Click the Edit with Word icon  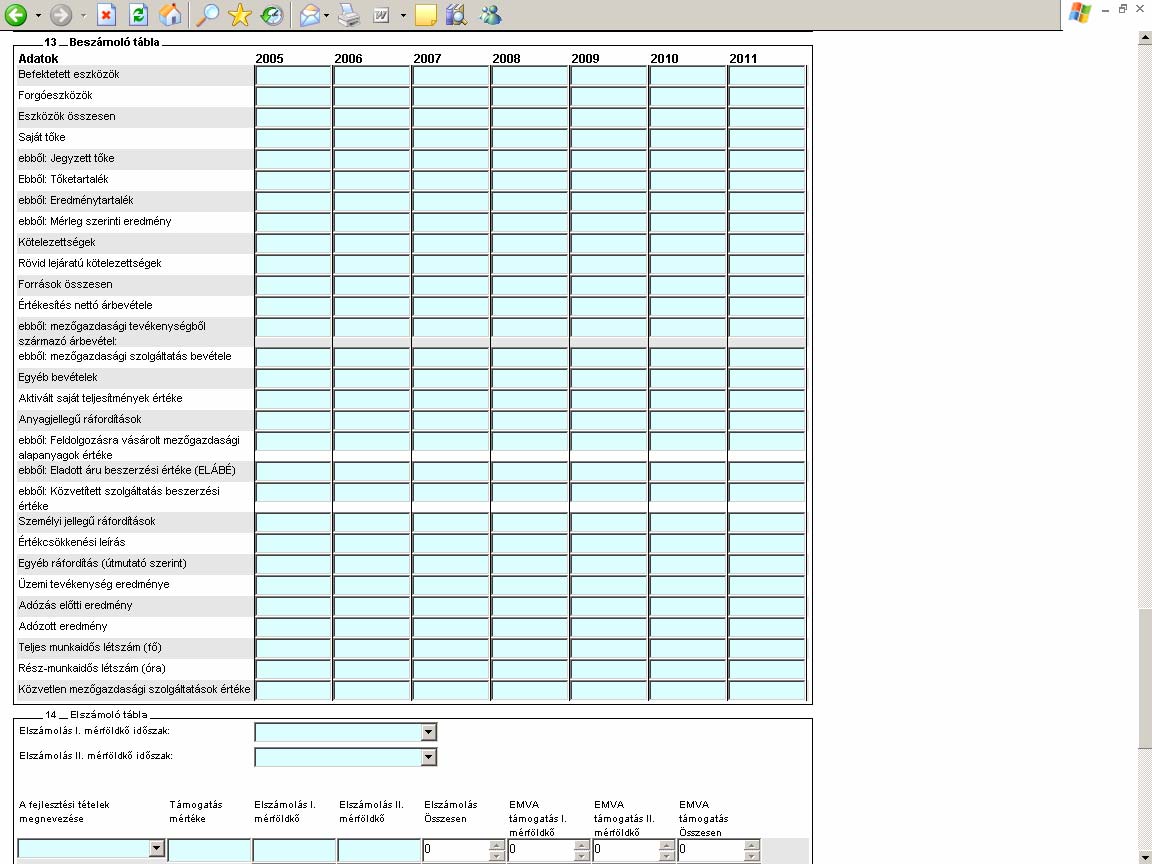point(381,15)
